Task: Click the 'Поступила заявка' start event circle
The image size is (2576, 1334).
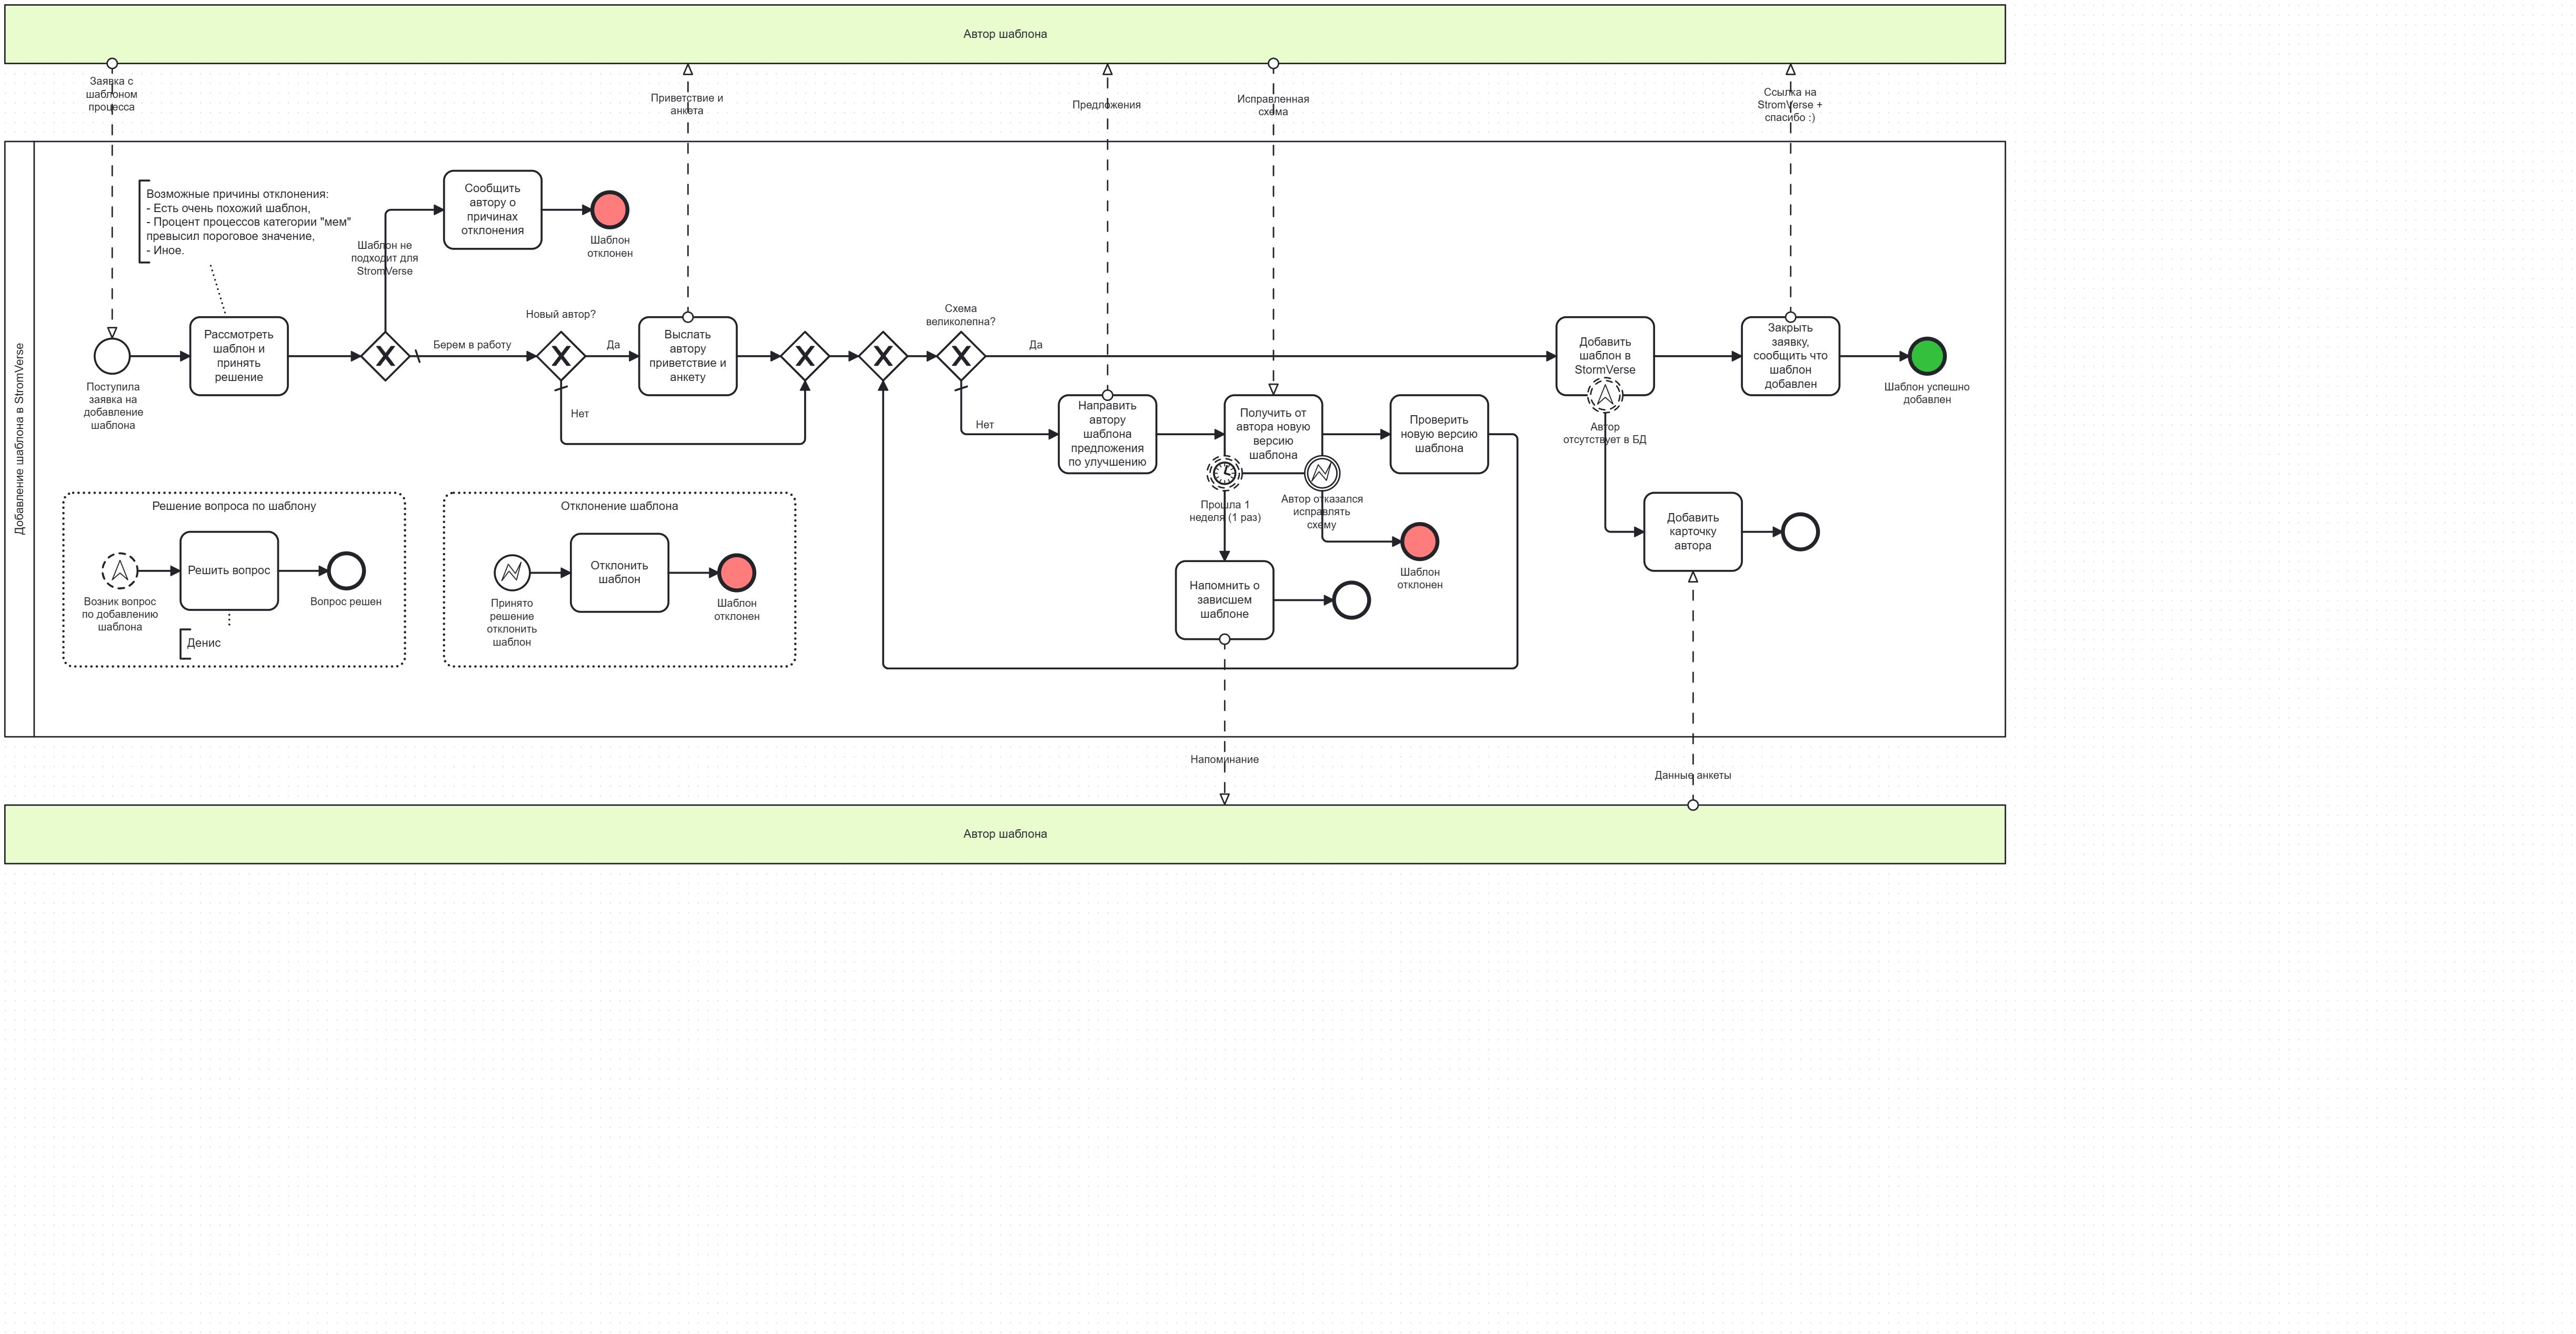Action: [x=112, y=356]
